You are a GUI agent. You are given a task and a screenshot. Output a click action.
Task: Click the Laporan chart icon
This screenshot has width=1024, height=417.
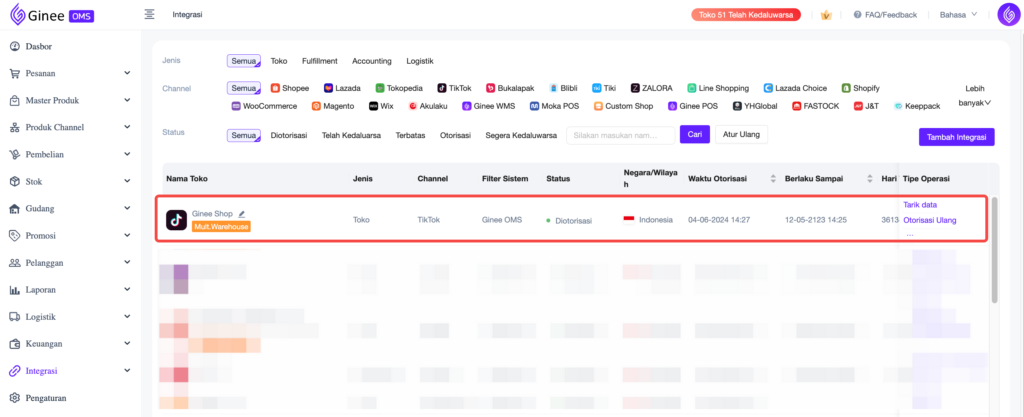[x=15, y=290]
